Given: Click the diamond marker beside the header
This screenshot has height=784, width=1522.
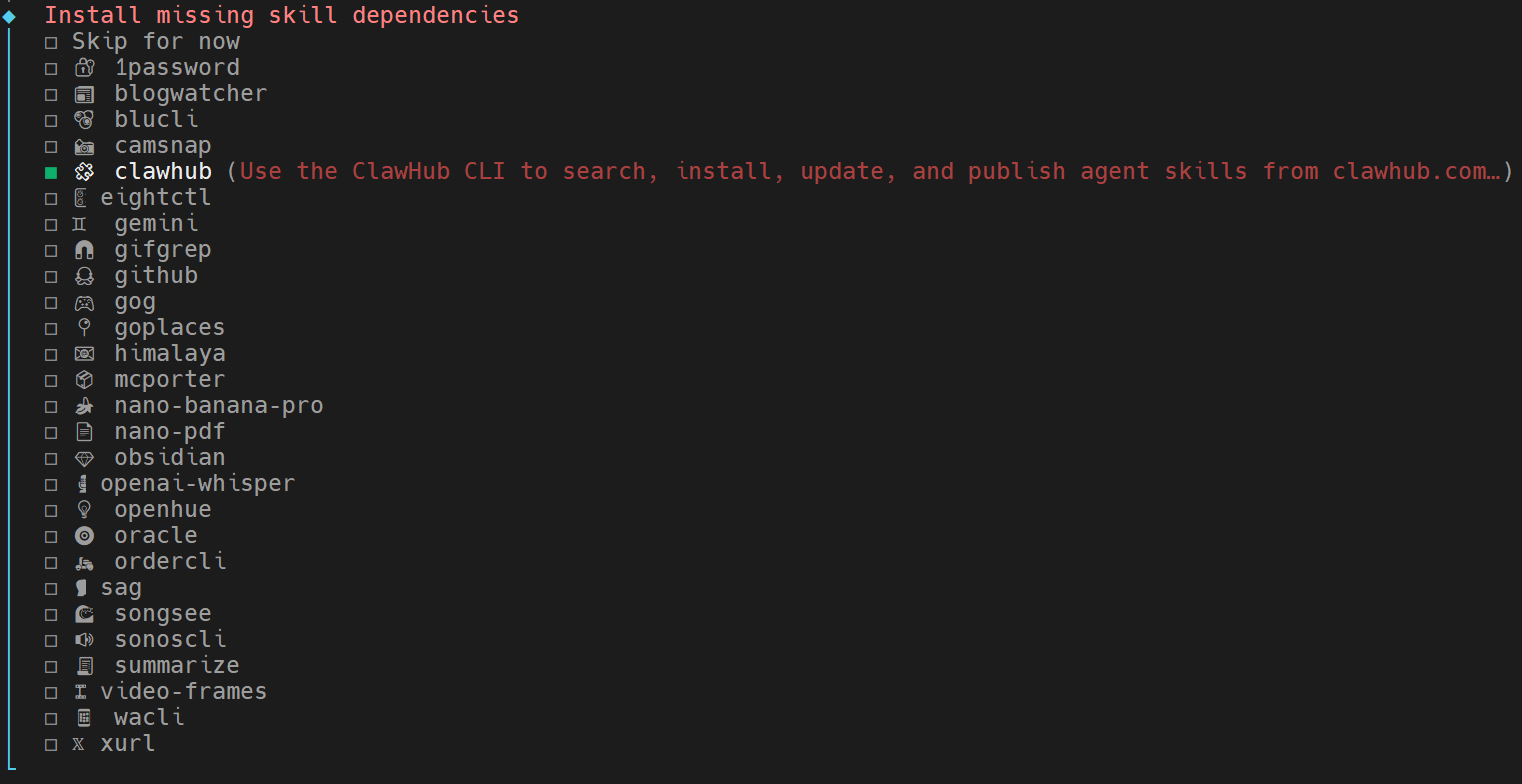Looking at the screenshot, I should (10, 15).
